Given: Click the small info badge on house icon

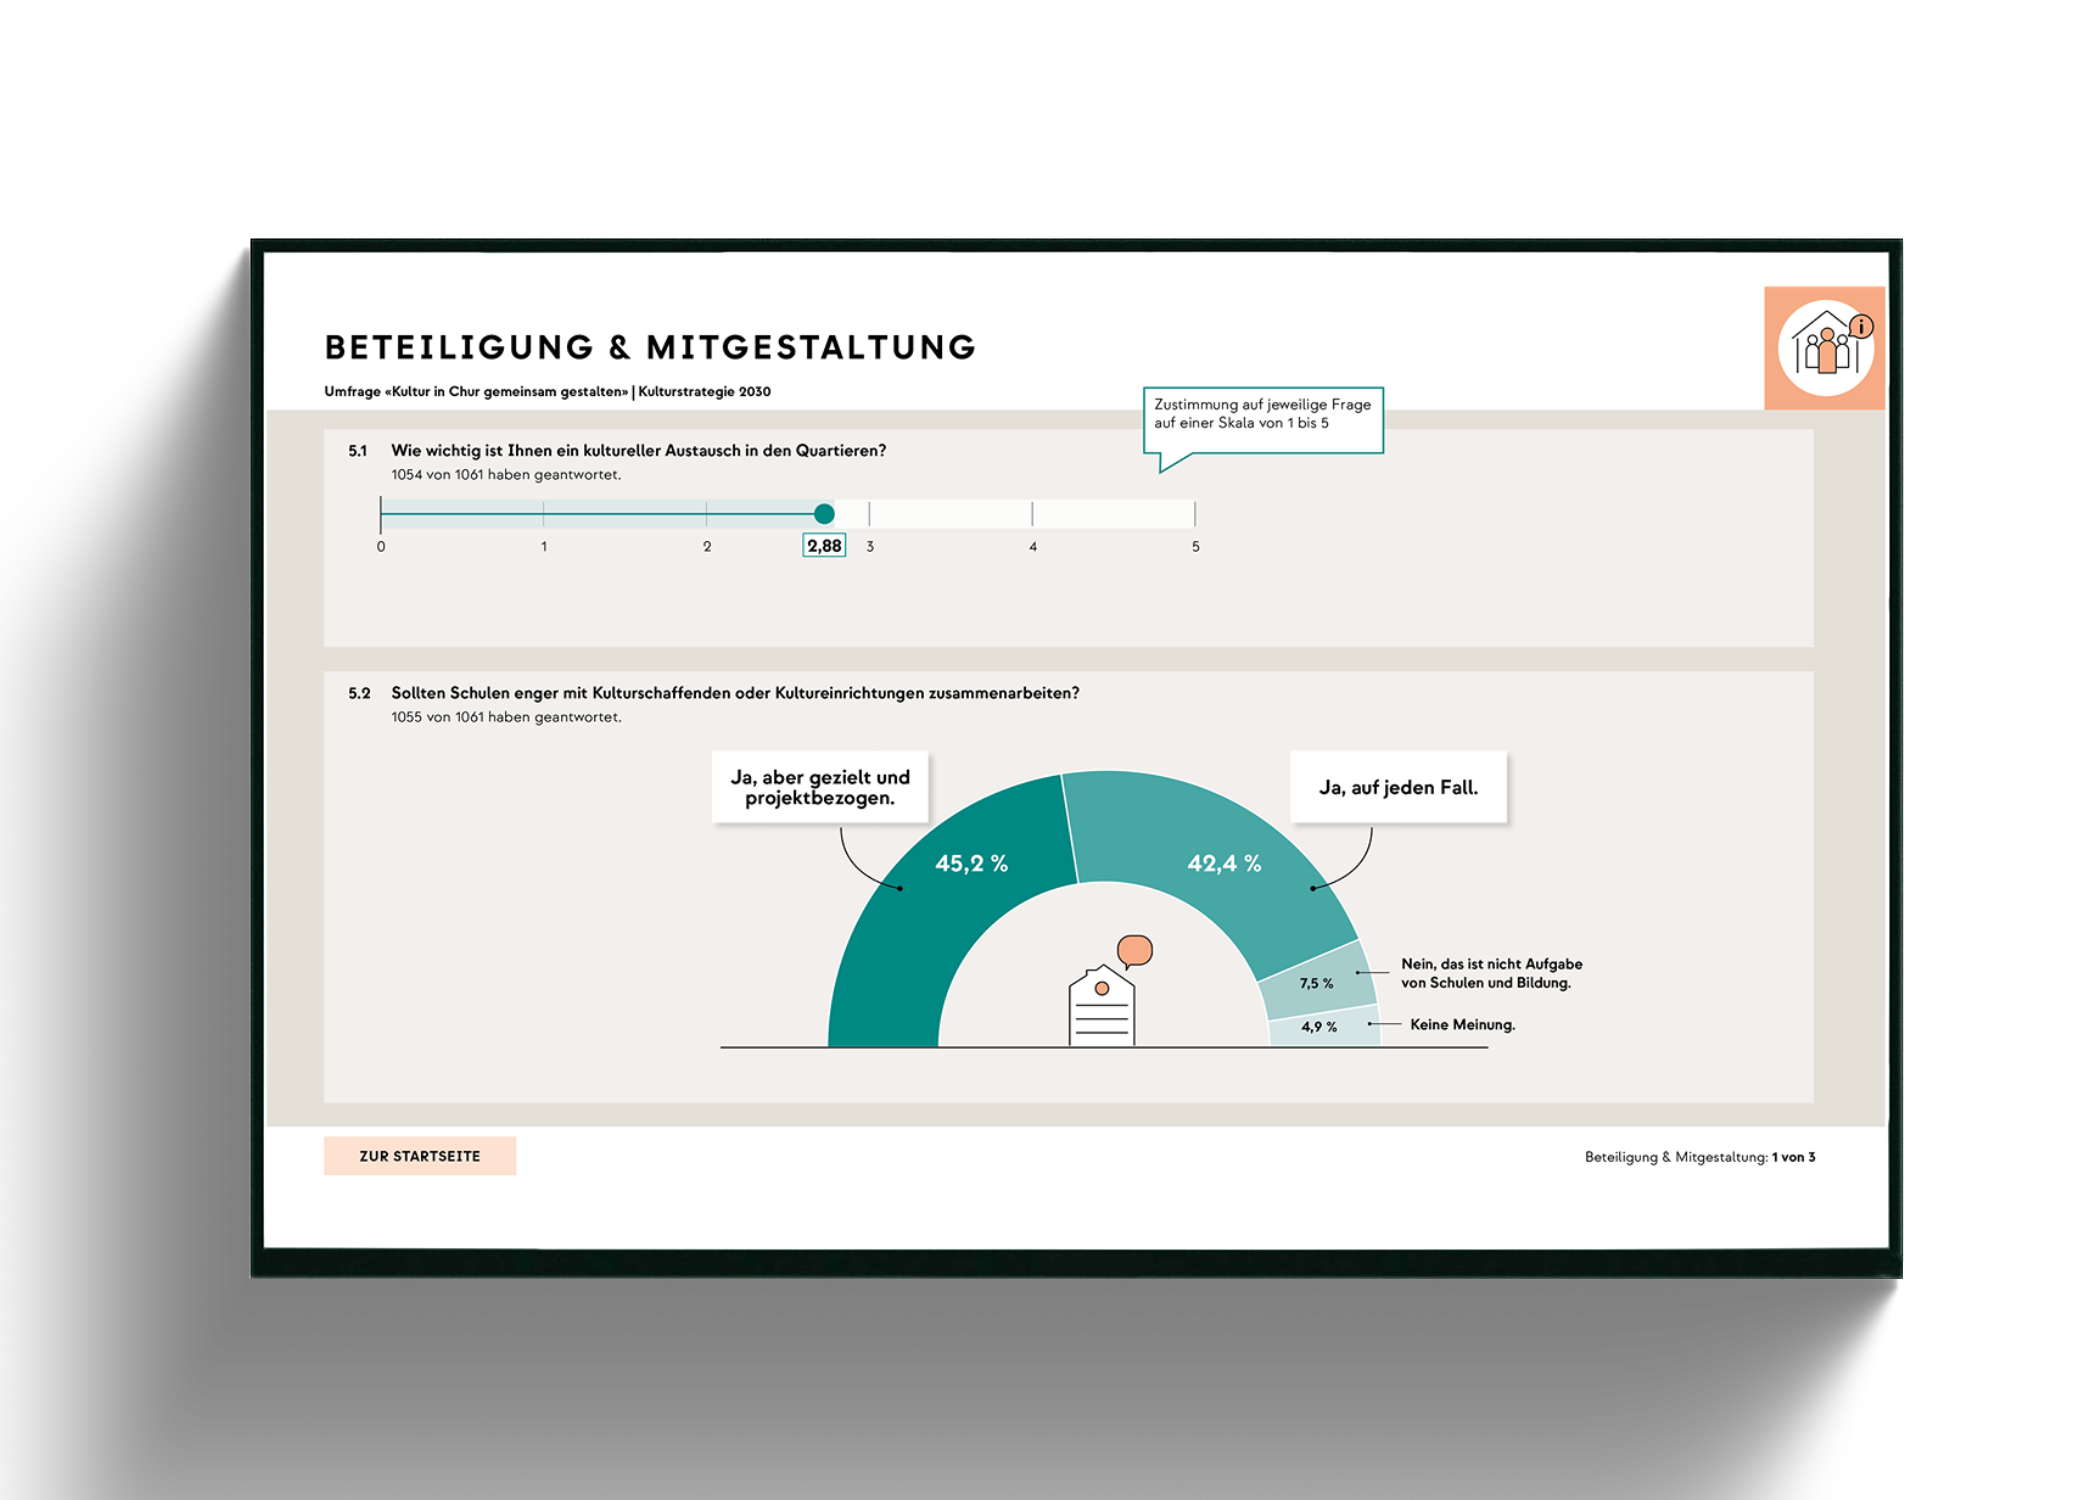Looking at the screenshot, I should click(1861, 326).
